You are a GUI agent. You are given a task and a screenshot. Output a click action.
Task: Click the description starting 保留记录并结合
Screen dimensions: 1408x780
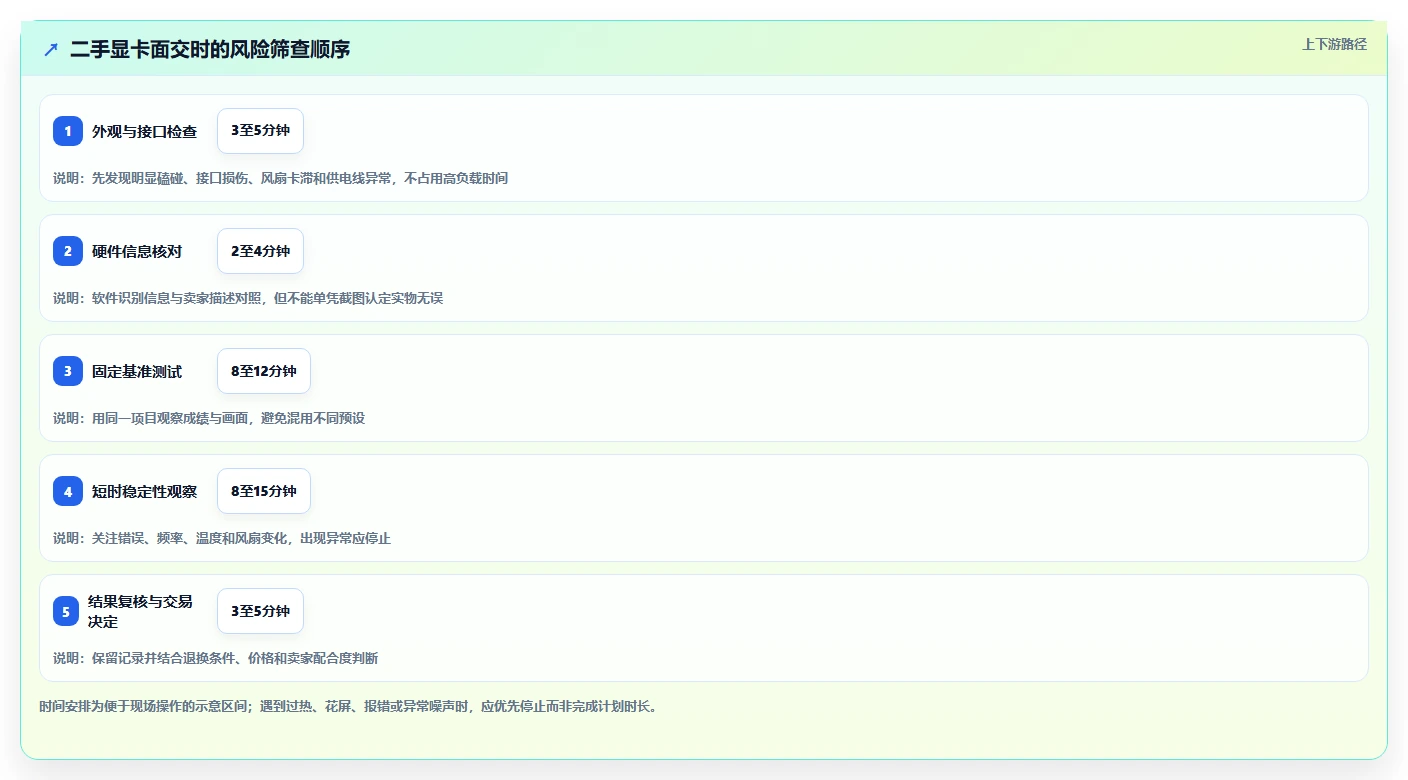click(215, 658)
